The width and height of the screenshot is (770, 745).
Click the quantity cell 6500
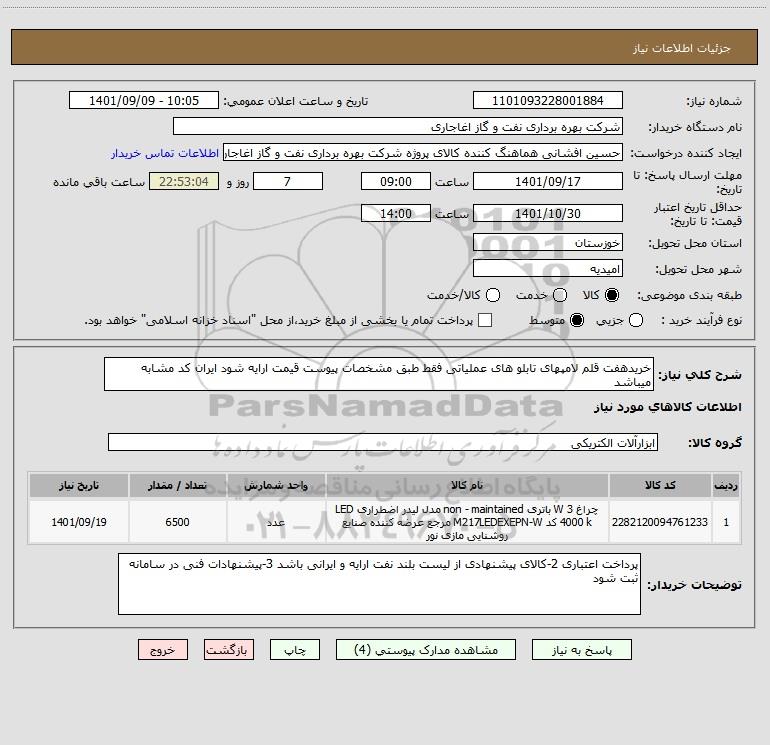click(177, 522)
